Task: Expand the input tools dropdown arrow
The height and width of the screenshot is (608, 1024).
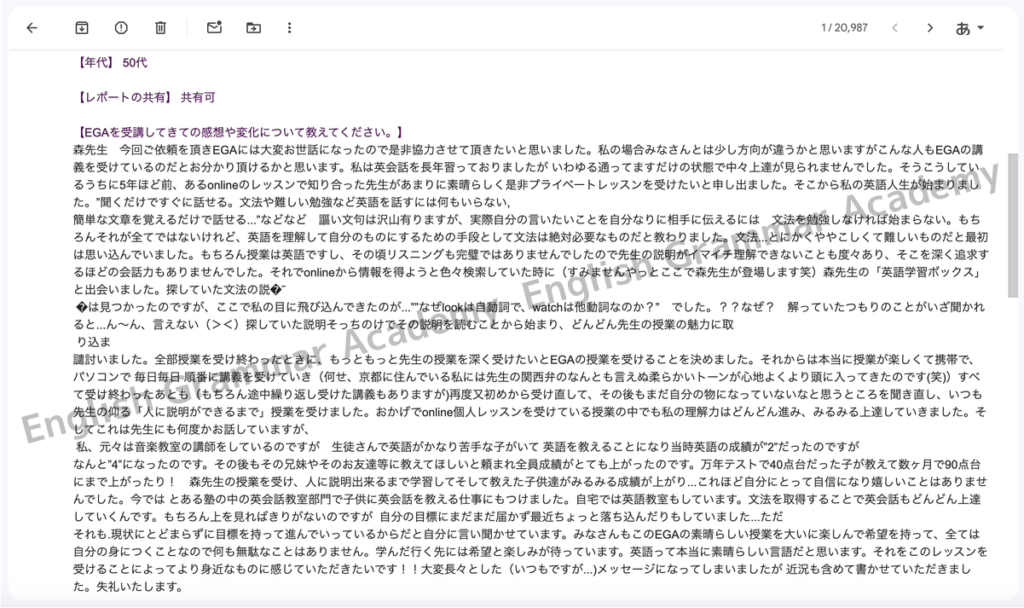Action: tap(981, 28)
